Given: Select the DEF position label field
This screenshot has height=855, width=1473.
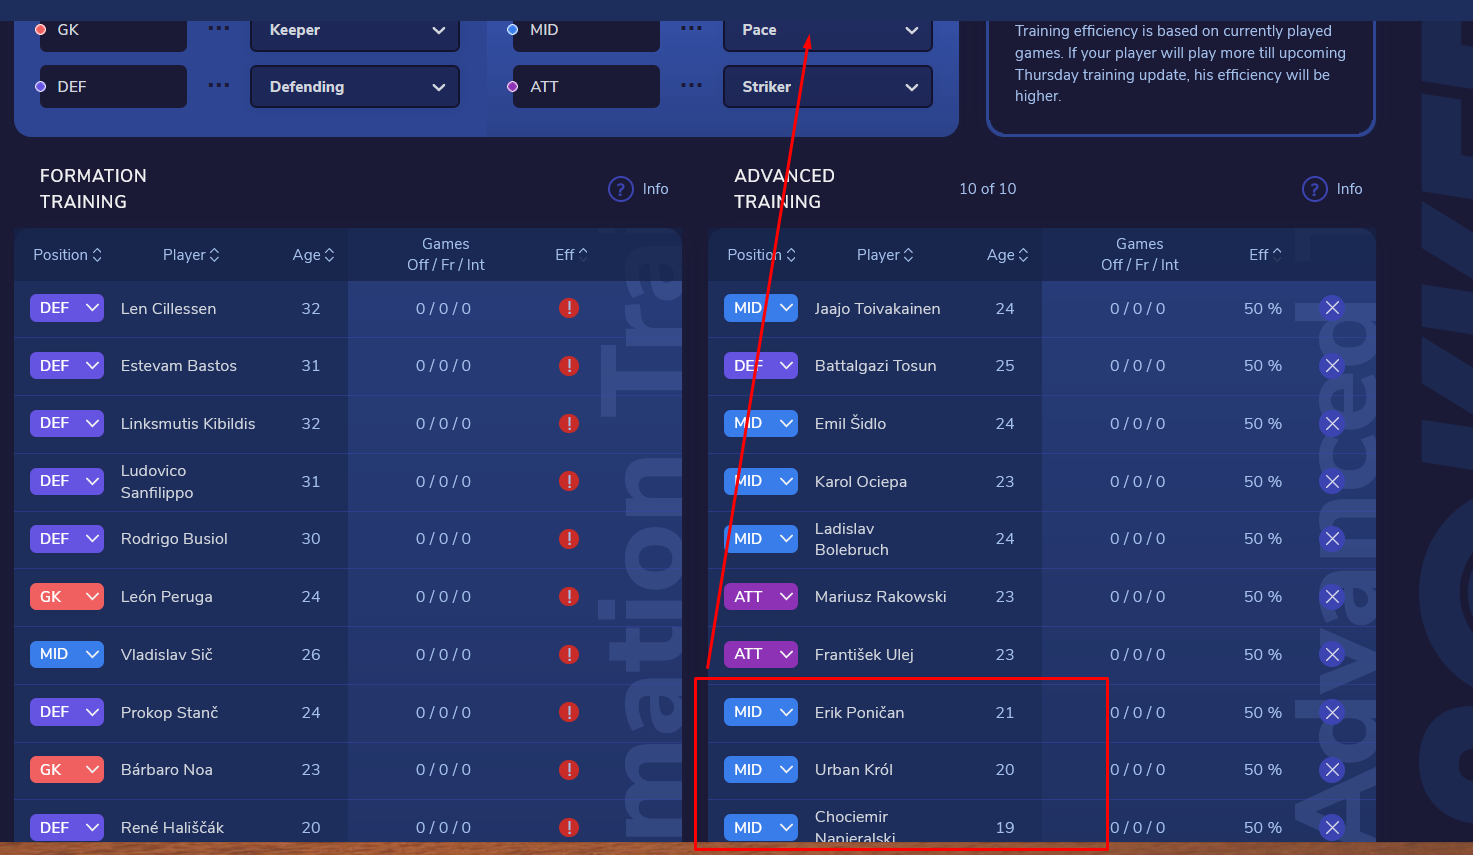Looking at the screenshot, I should (x=113, y=87).
